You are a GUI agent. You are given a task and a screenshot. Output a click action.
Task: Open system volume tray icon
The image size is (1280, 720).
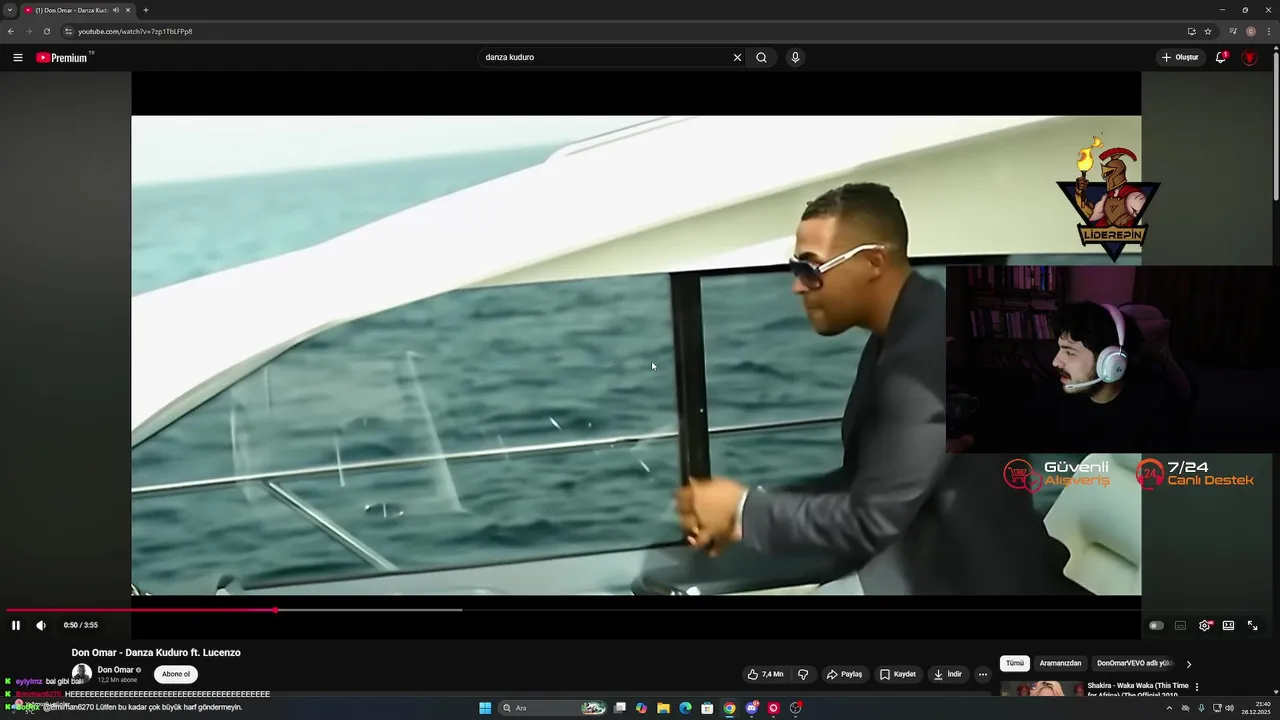tap(1229, 708)
